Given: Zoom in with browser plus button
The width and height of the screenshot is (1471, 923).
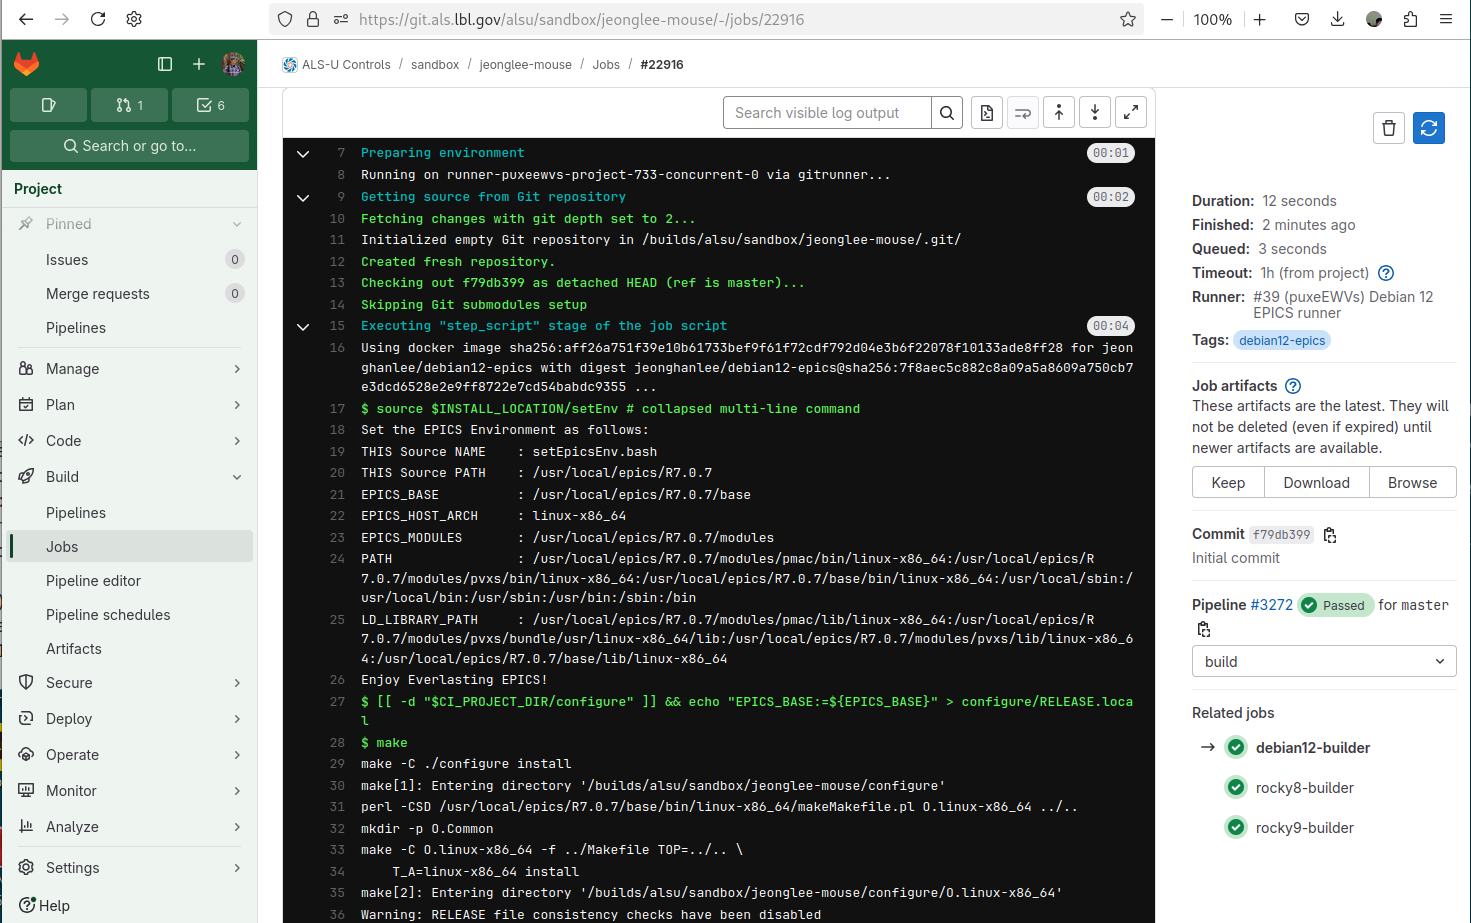Looking at the screenshot, I should click(x=1260, y=19).
